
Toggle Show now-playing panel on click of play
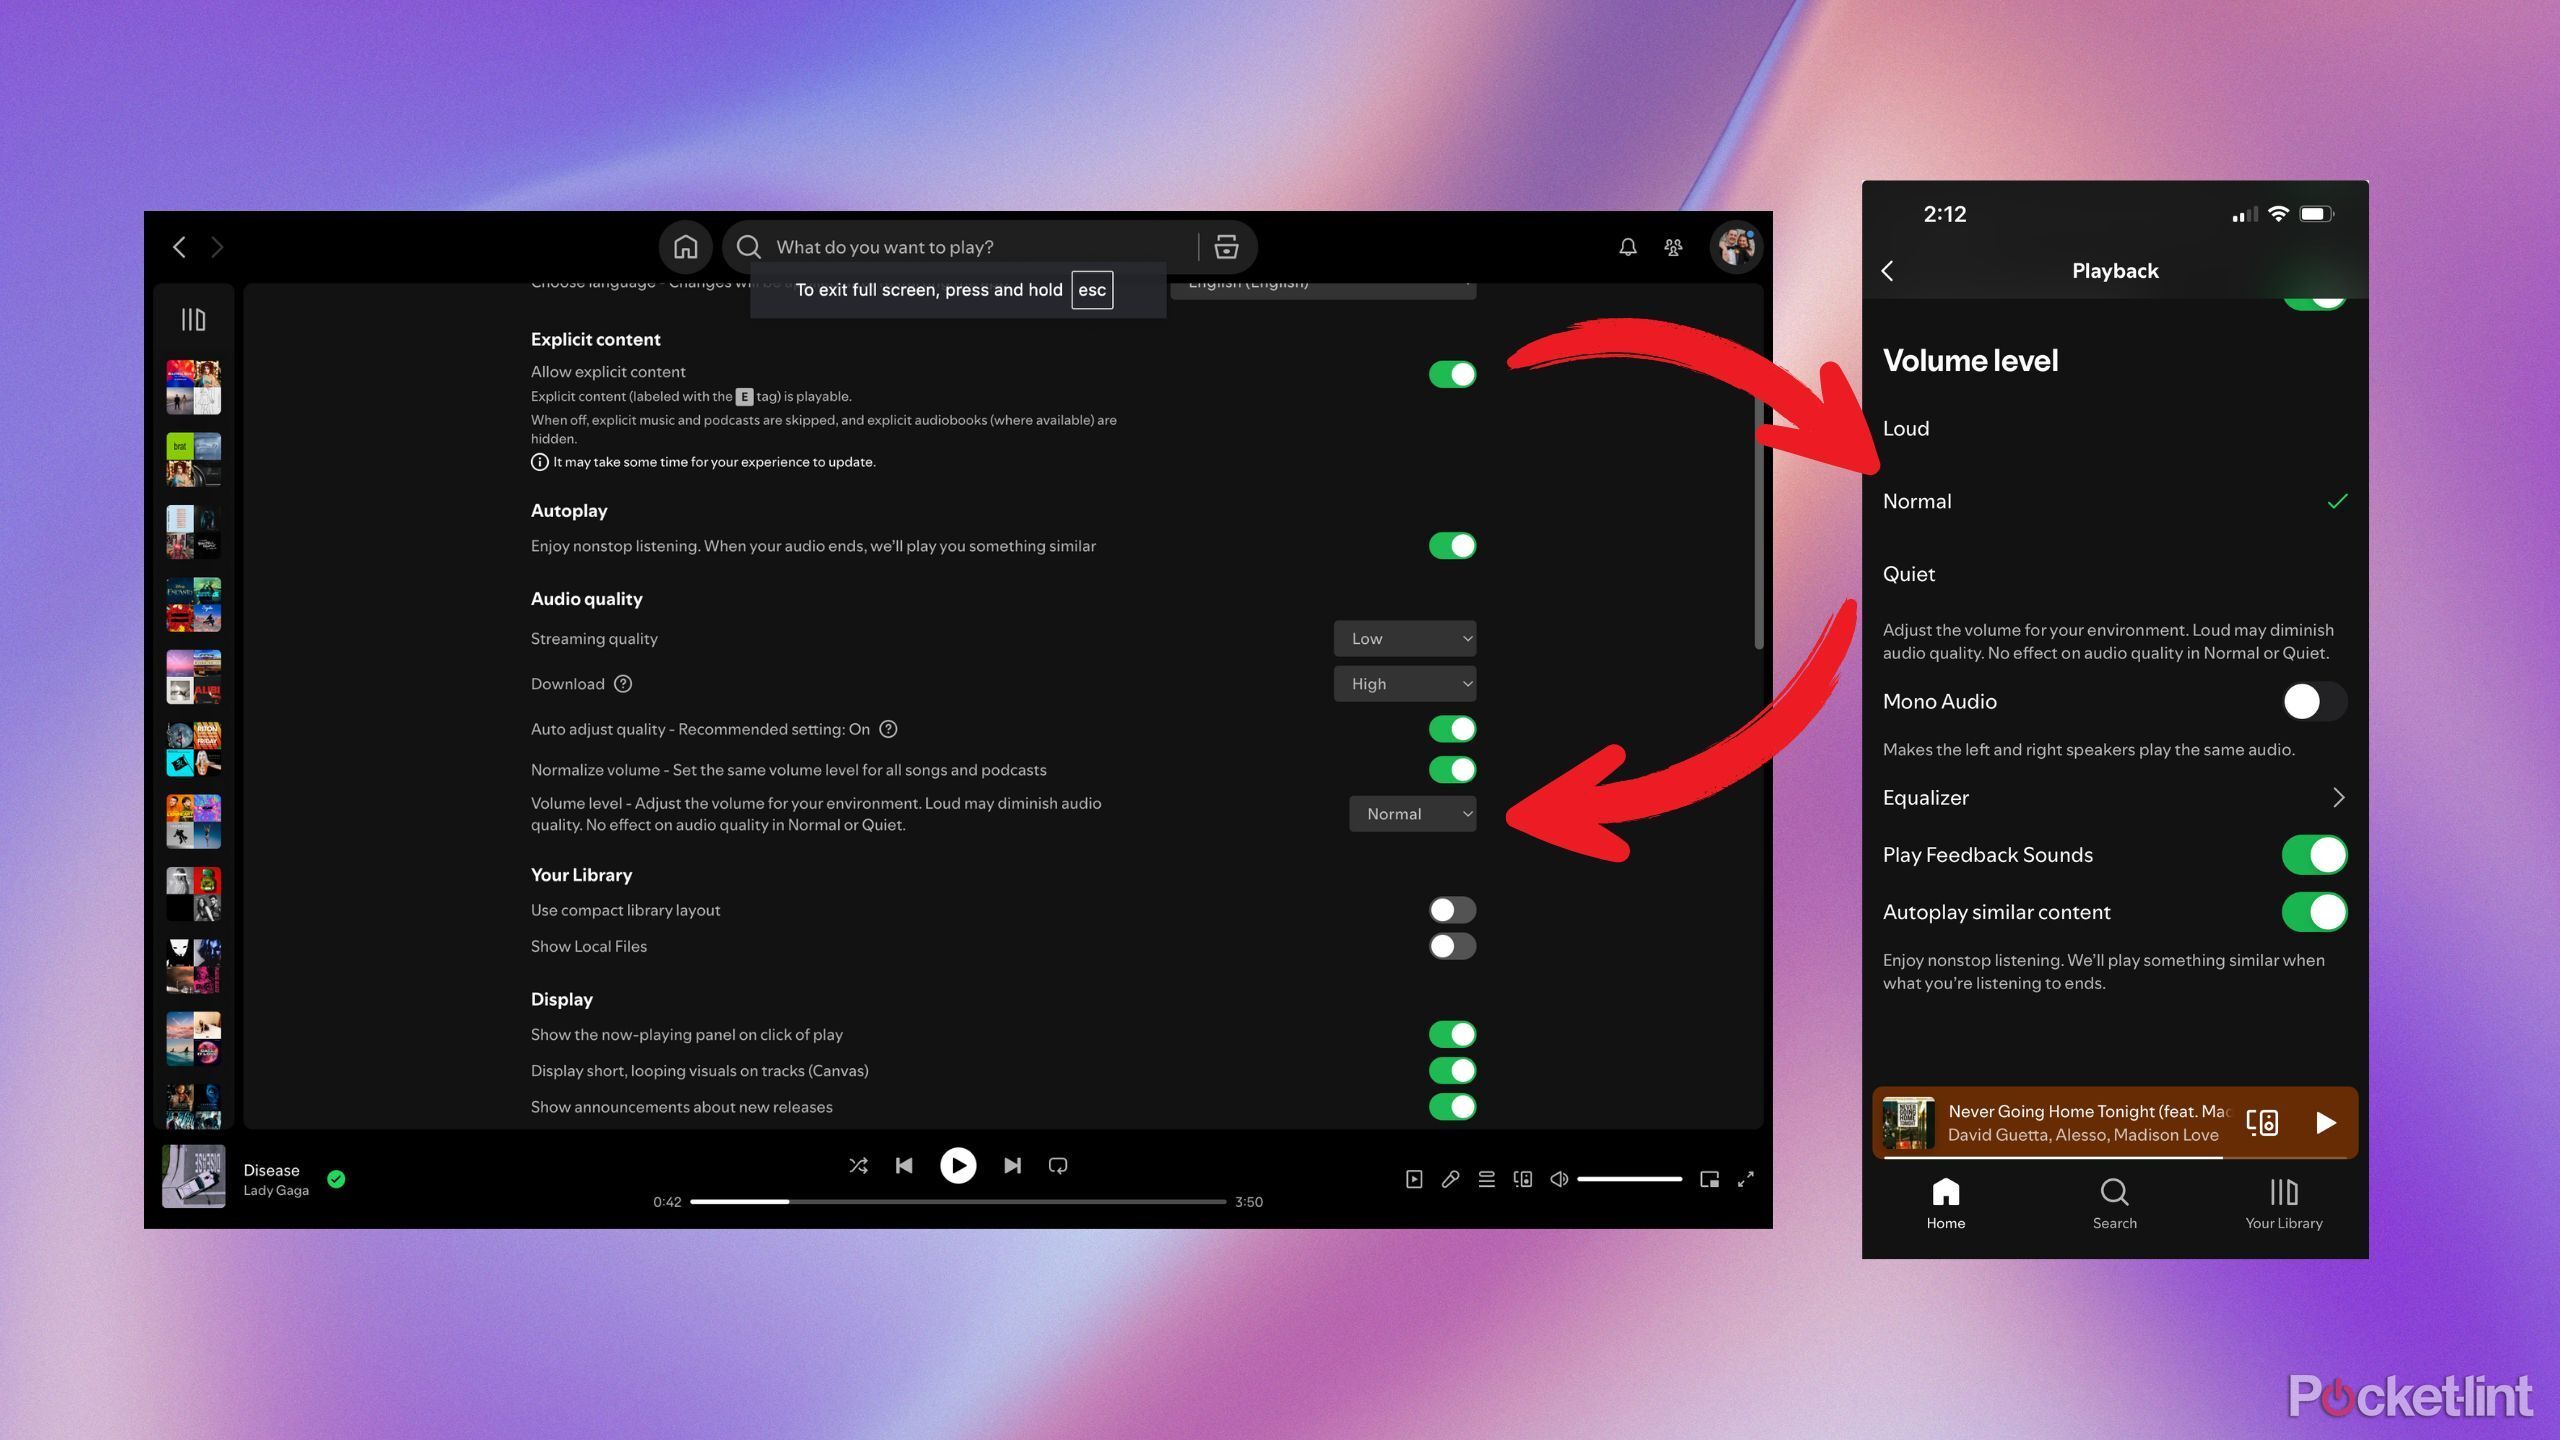[x=1452, y=1034]
